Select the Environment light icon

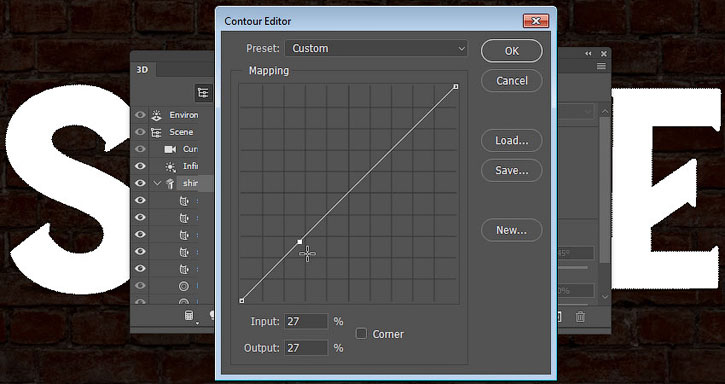[156, 115]
